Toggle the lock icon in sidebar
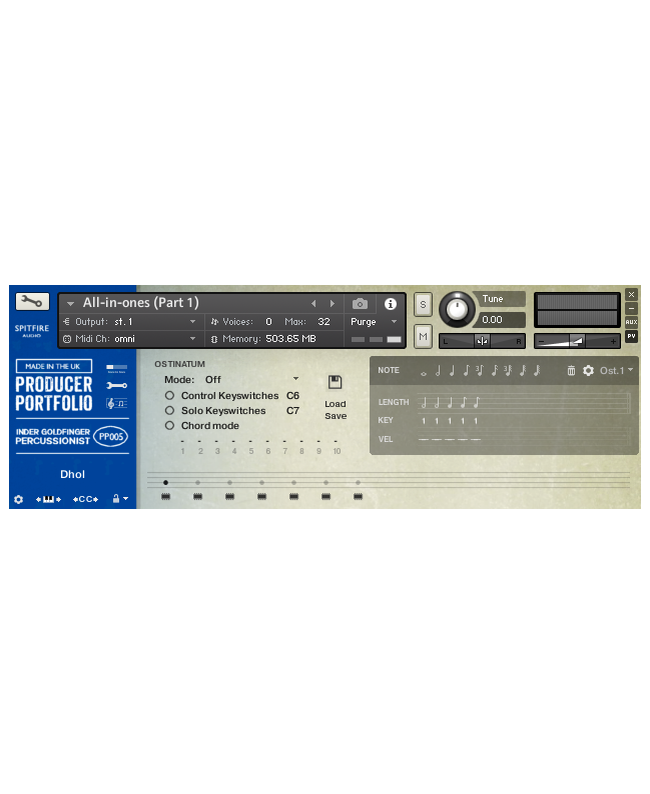The width and height of the screenshot is (650, 794). (x=116, y=499)
